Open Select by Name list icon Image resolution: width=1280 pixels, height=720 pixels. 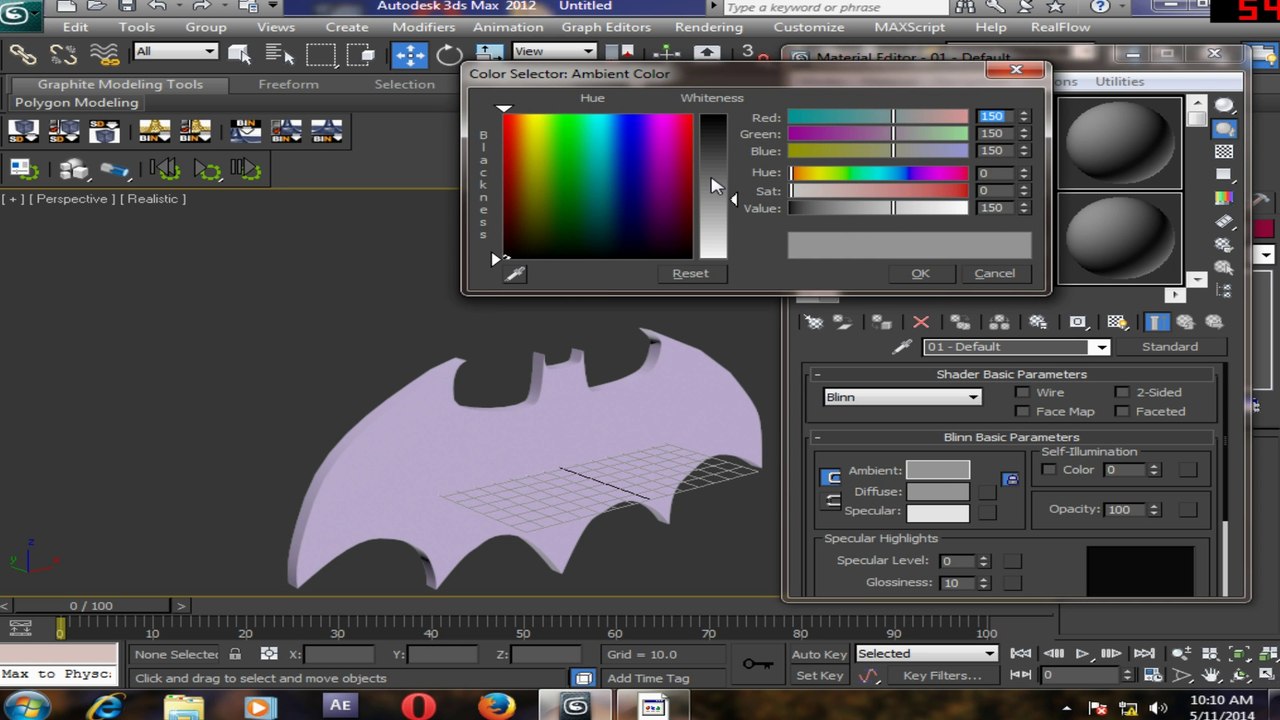point(279,54)
